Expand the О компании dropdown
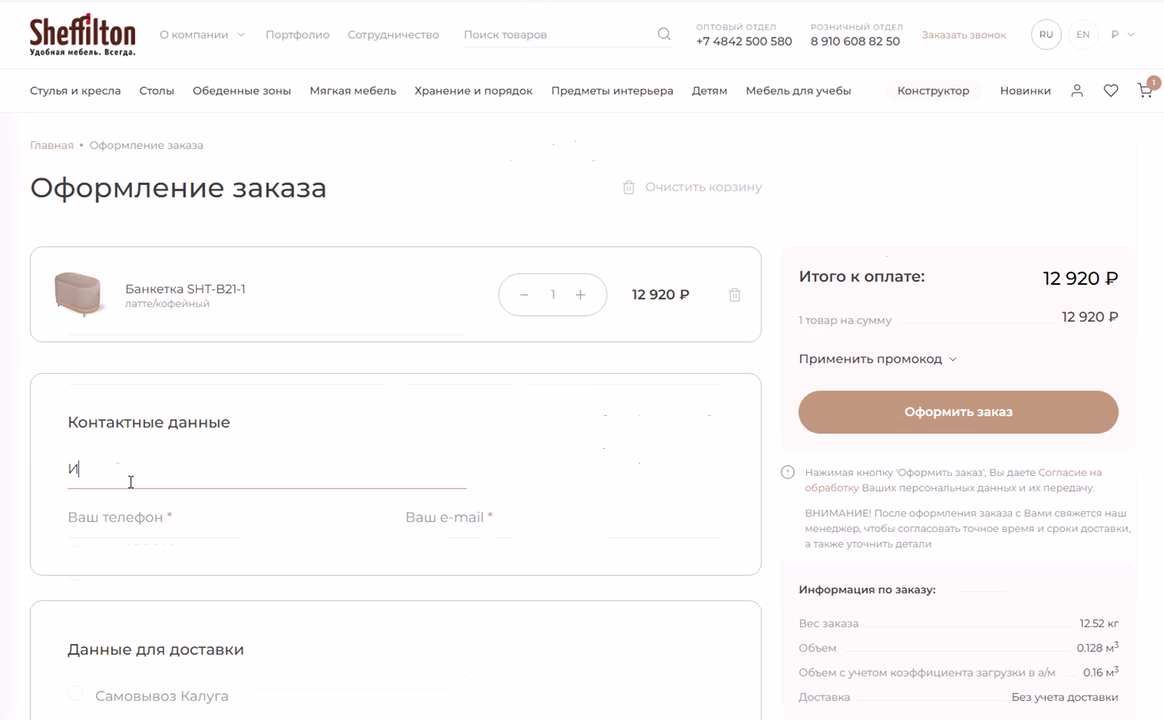Image resolution: width=1164 pixels, height=720 pixels. 202,34
